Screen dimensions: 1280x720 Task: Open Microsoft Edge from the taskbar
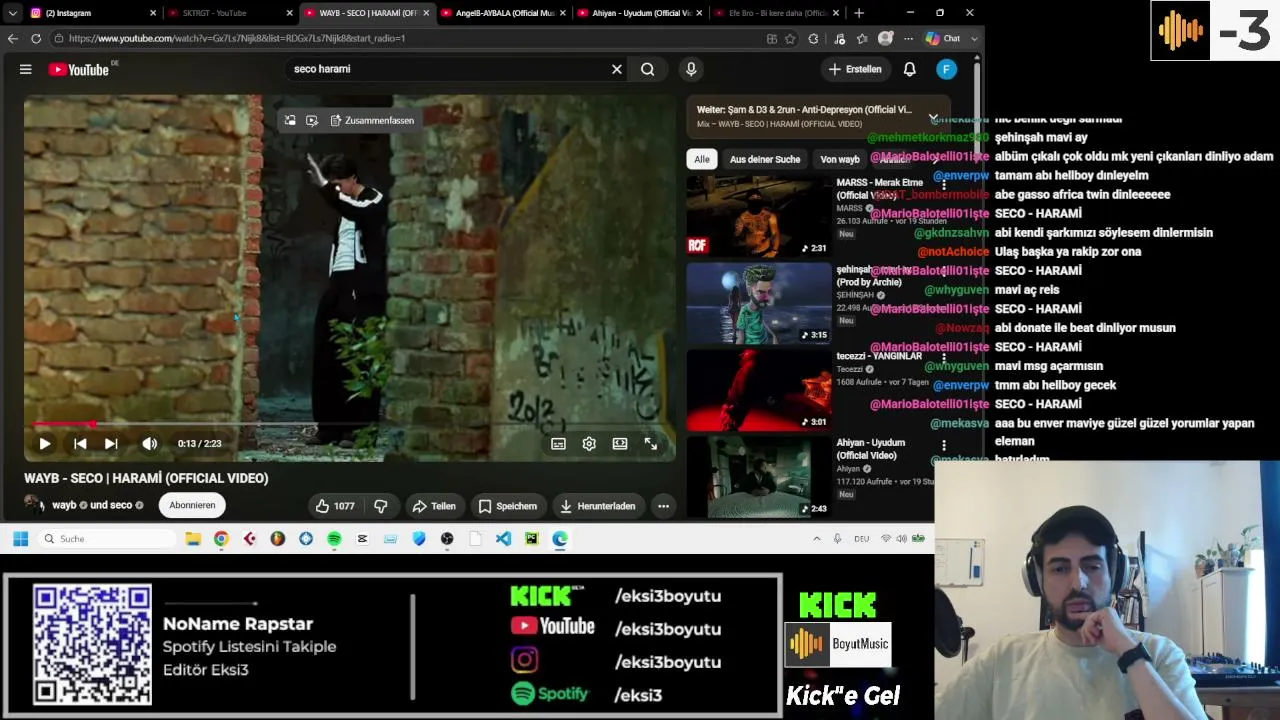pyautogui.click(x=560, y=539)
